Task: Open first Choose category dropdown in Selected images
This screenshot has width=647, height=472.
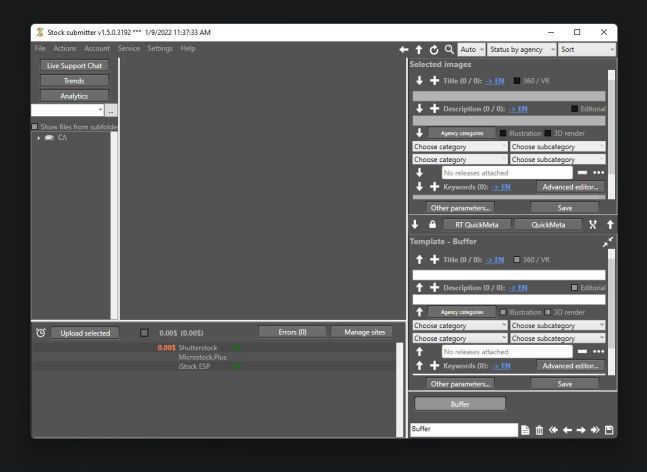Action: (x=460, y=146)
